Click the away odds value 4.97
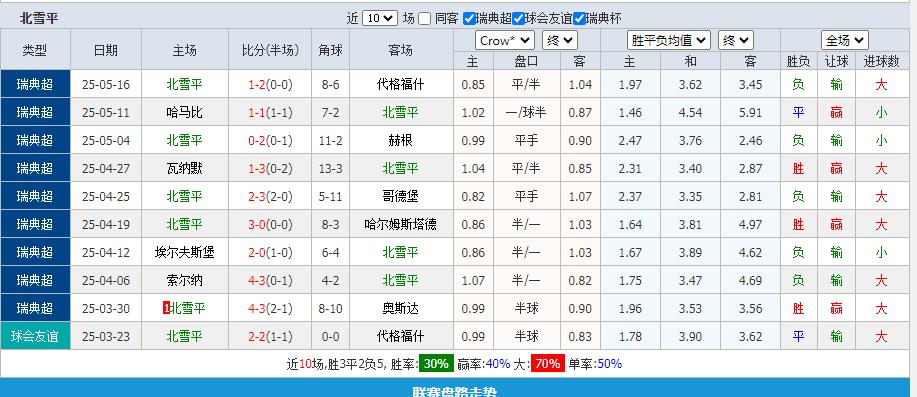Screen dimensions: 917x397 750,225
